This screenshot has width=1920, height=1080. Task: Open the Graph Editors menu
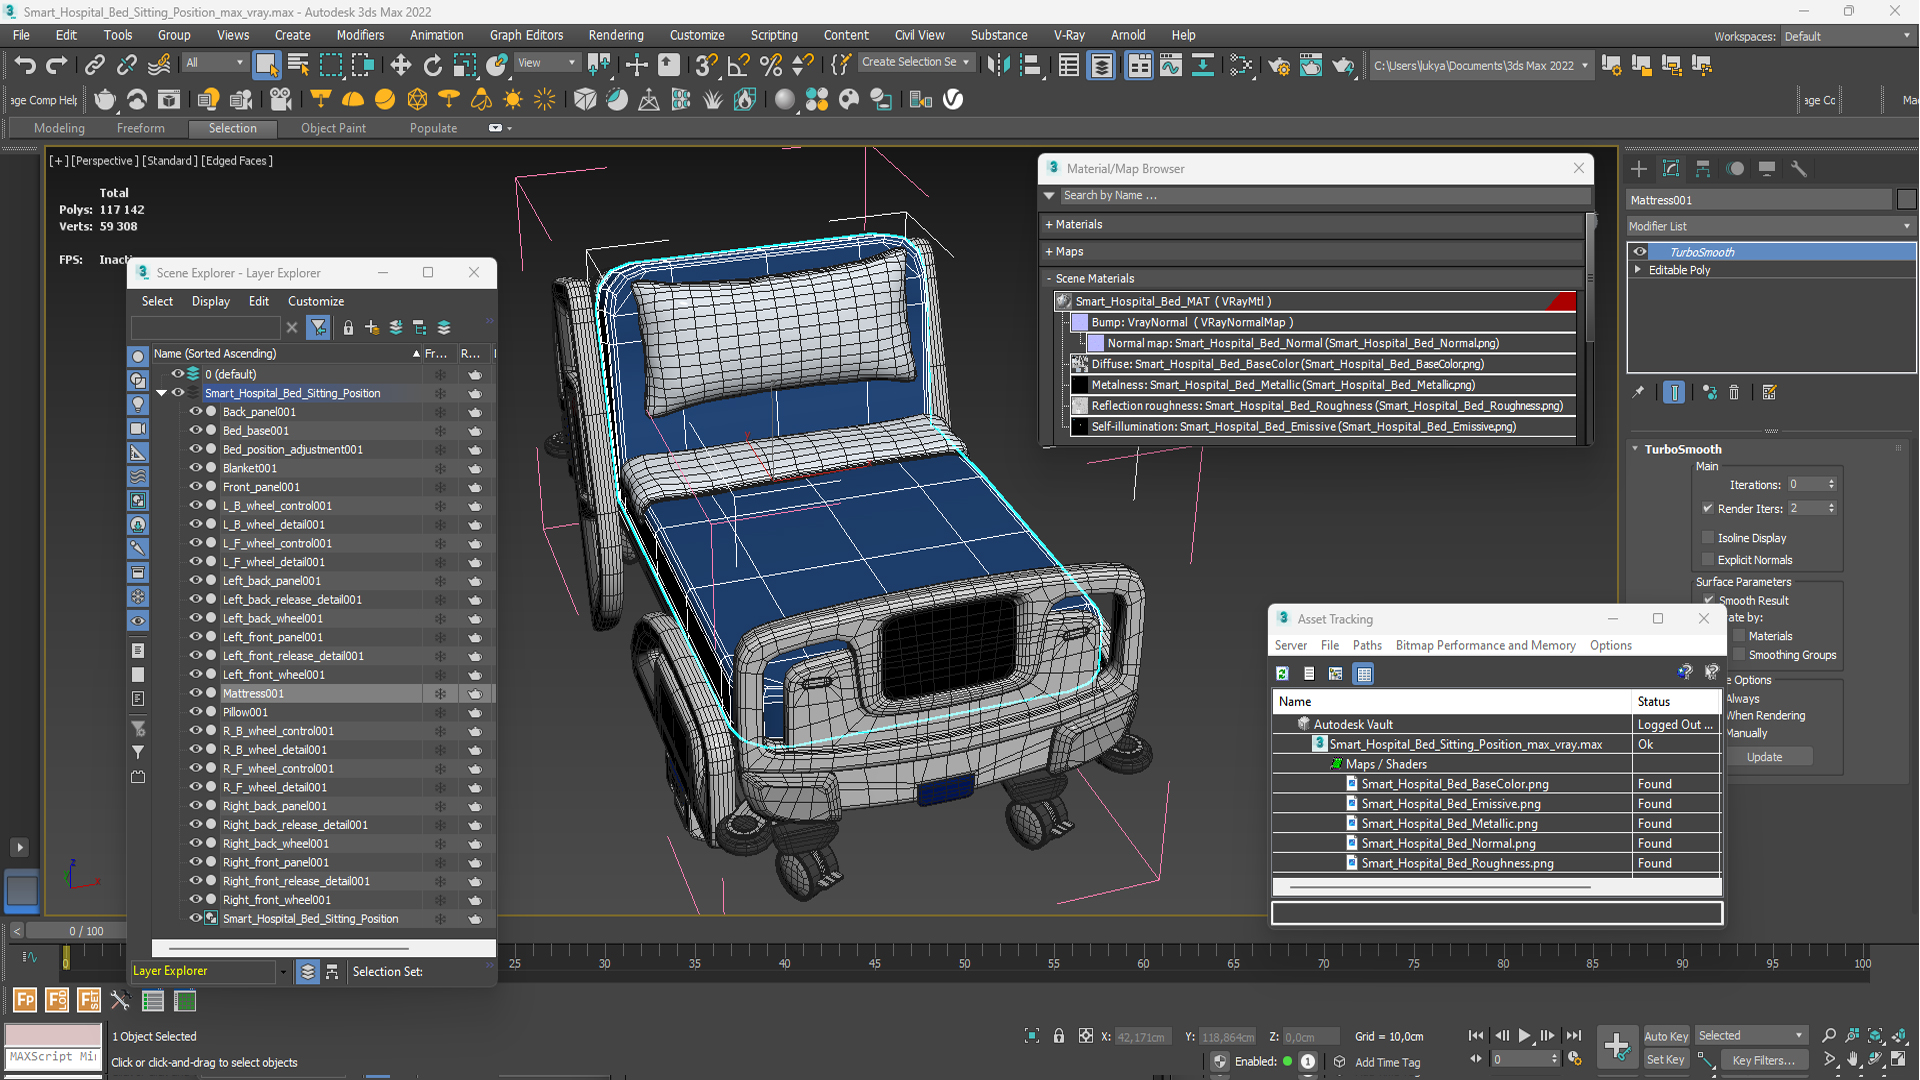(526, 35)
